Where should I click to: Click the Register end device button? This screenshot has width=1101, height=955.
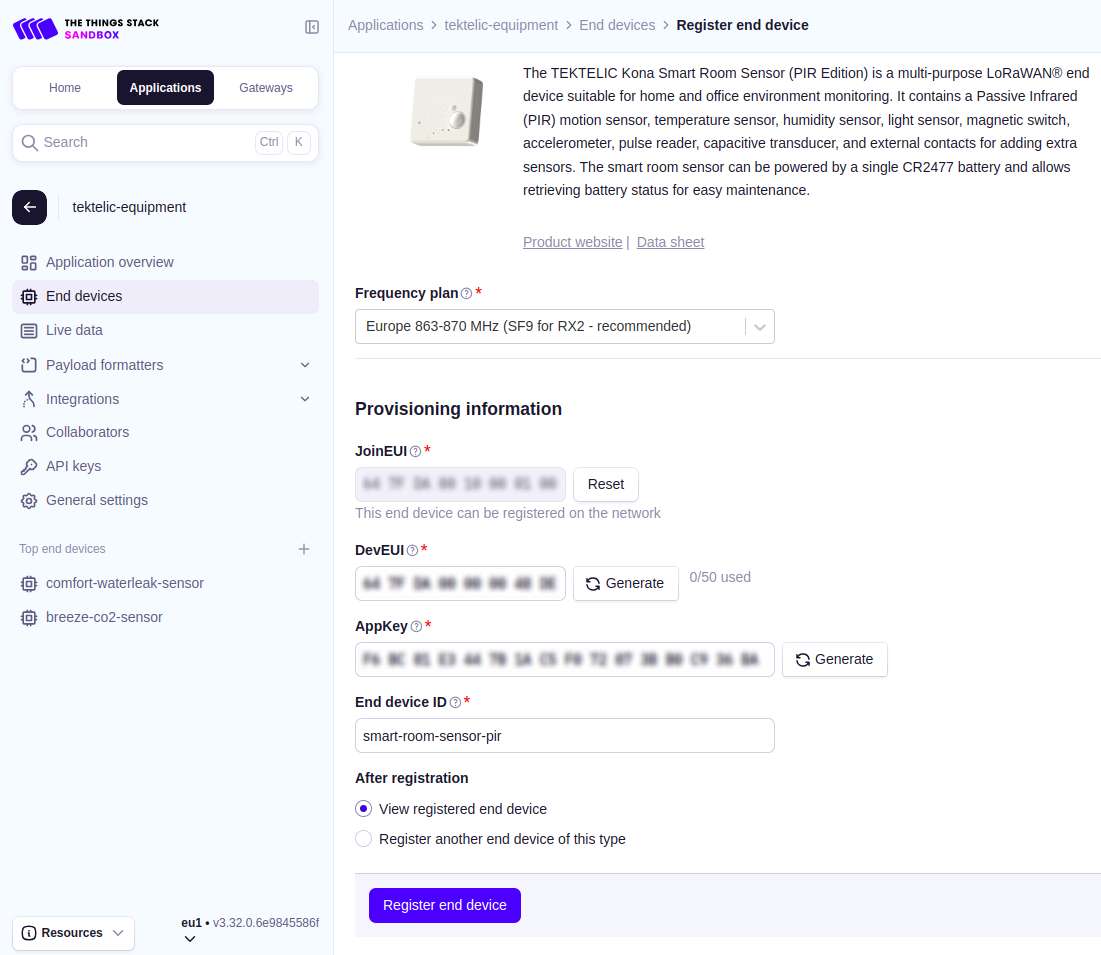(445, 905)
